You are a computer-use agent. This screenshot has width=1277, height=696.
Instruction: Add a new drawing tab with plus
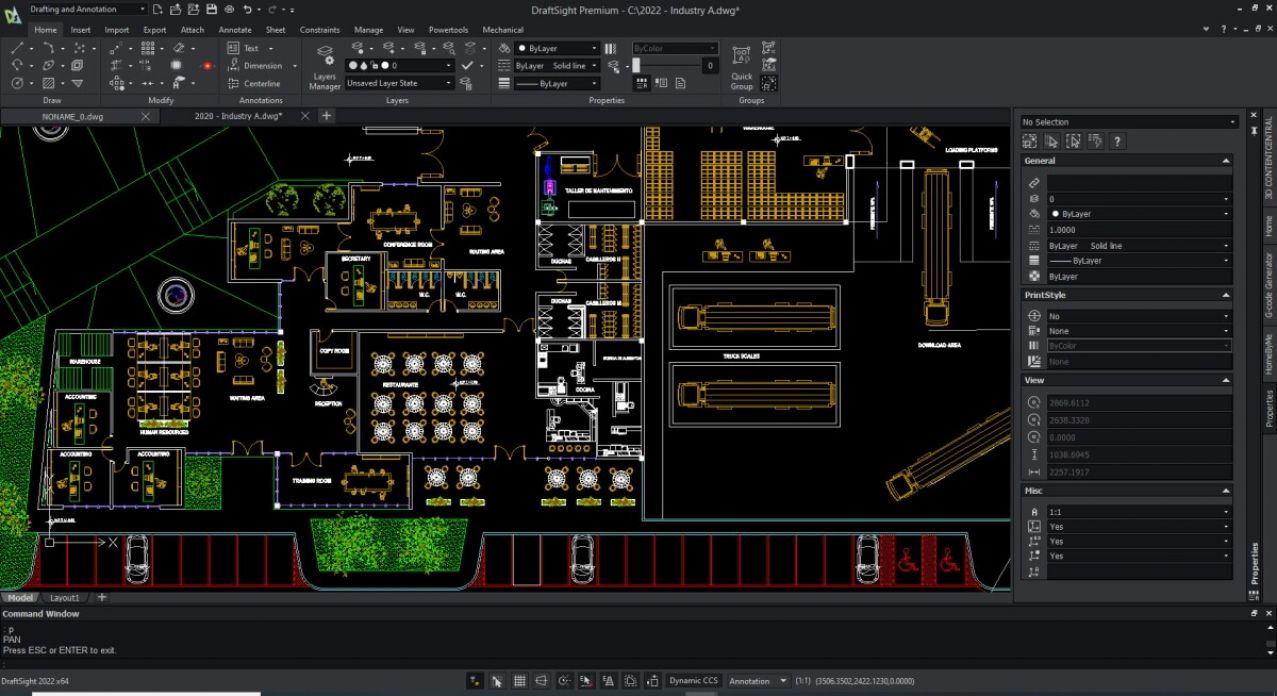[x=326, y=116]
